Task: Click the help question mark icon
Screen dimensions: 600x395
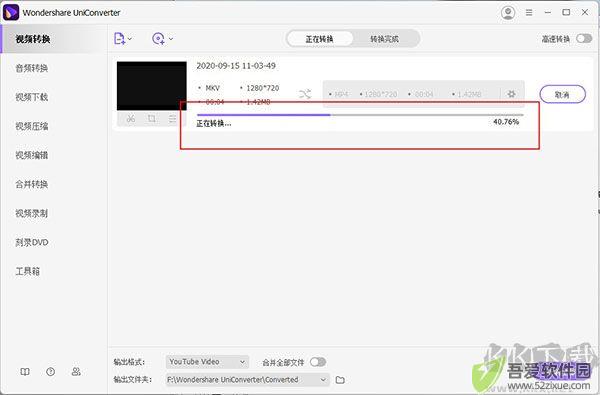Action: tap(51, 372)
